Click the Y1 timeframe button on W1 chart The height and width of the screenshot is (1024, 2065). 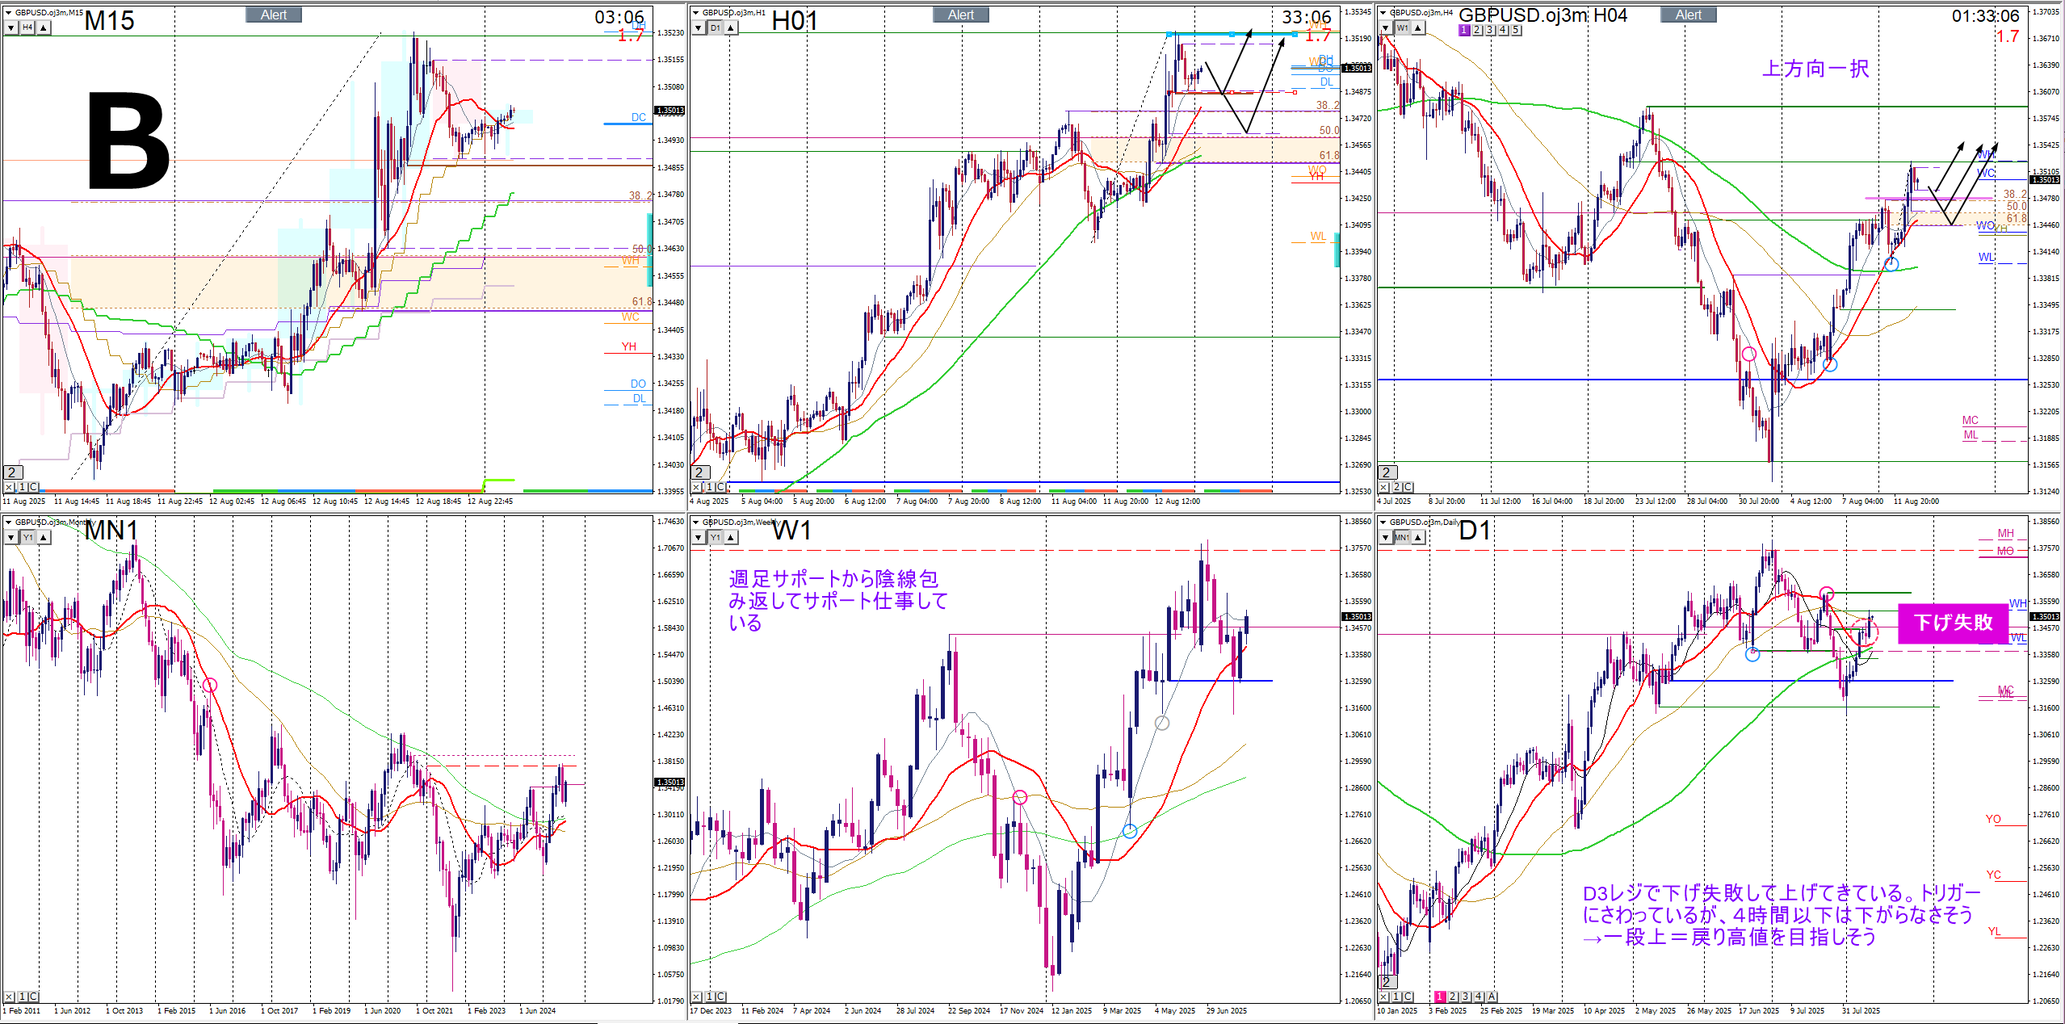pyautogui.click(x=715, y=538)
